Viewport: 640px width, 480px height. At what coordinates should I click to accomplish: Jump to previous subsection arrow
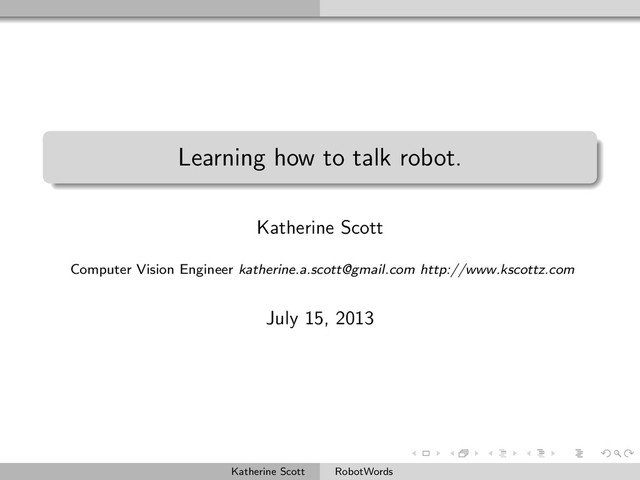point(491,453)
